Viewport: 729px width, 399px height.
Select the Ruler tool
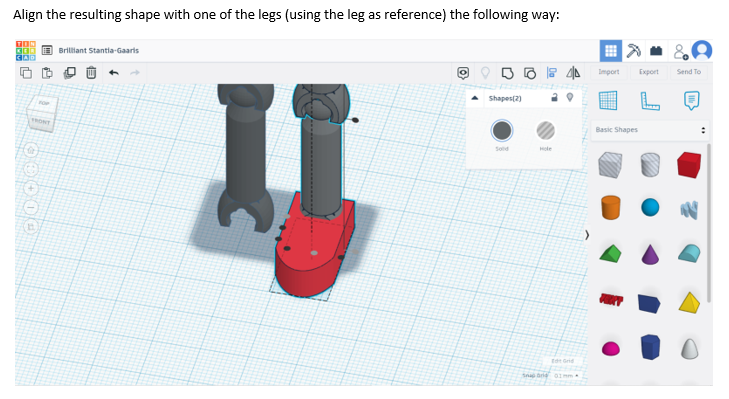coord(649,101)
